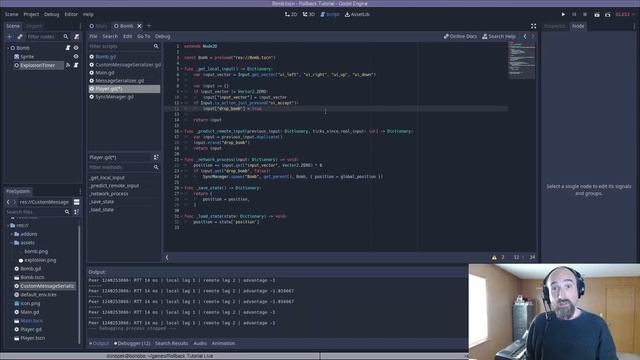Select SyncManager.gd in script list
This screenshot has height=360, width=640.
[114, 97]
